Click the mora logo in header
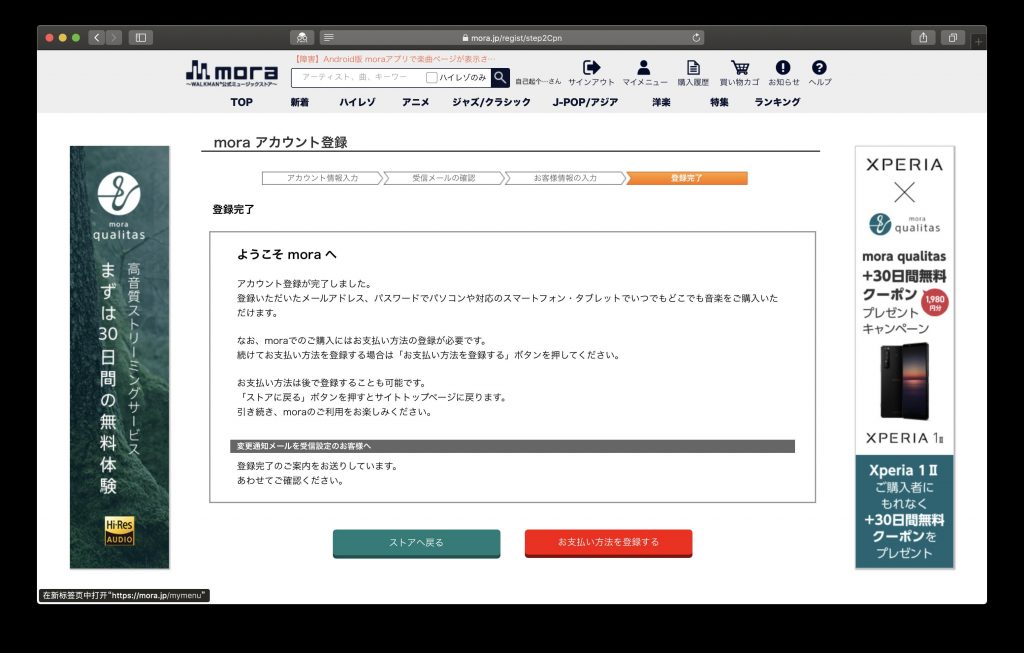 pyautogui.click(x=232, y=73)
